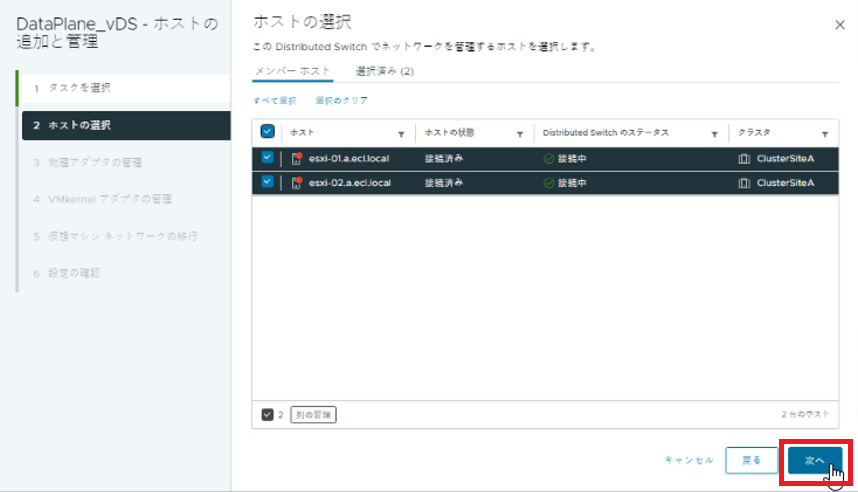Toggle the select-all hosts header checkbox
Screen dimensions: 858x492
pyautogui.click(x=267, y=131)
